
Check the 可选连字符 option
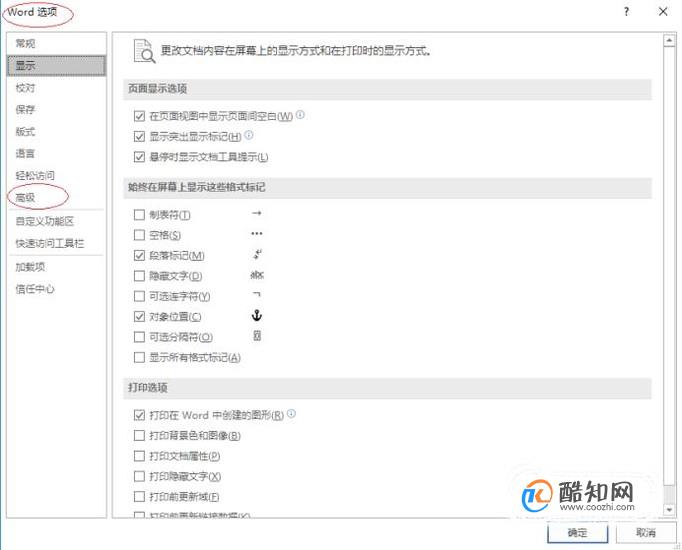(139, 297)
